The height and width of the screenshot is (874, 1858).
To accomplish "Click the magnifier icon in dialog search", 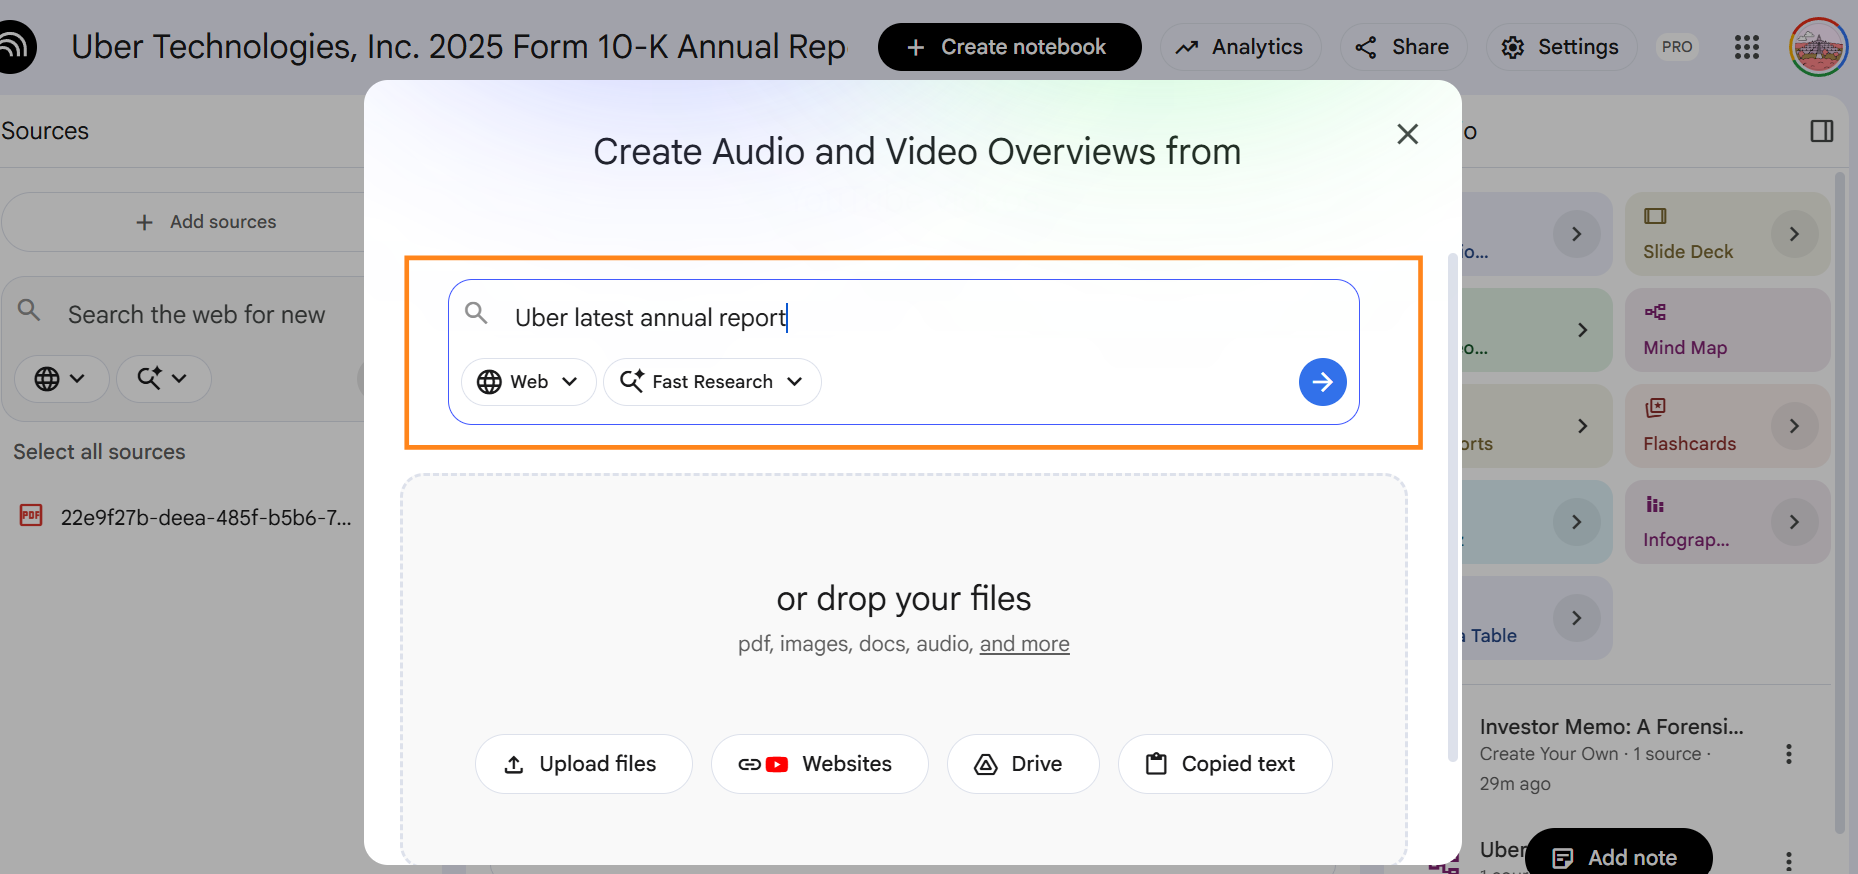I will click(477, 313).
